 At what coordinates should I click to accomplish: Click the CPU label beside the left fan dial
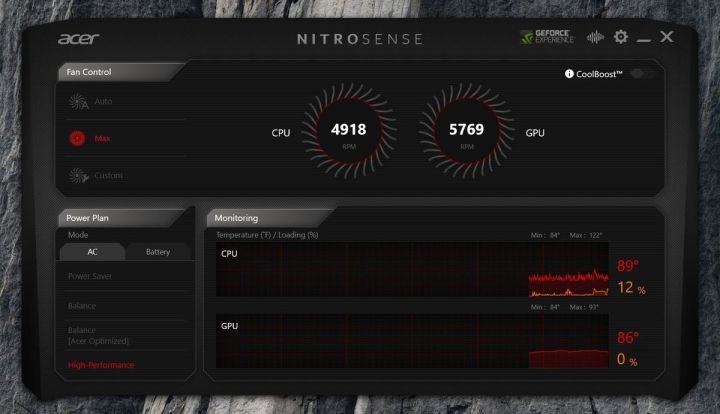281,133
